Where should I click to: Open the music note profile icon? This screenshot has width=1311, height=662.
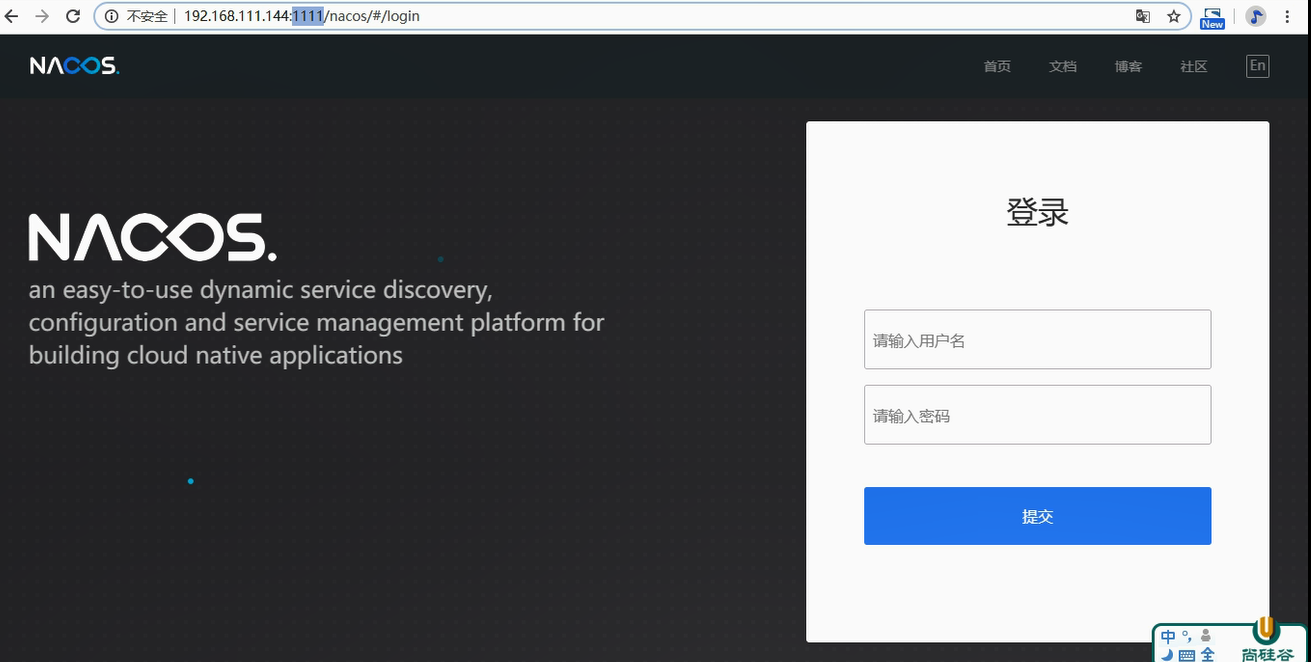[x=1257, y=17]
